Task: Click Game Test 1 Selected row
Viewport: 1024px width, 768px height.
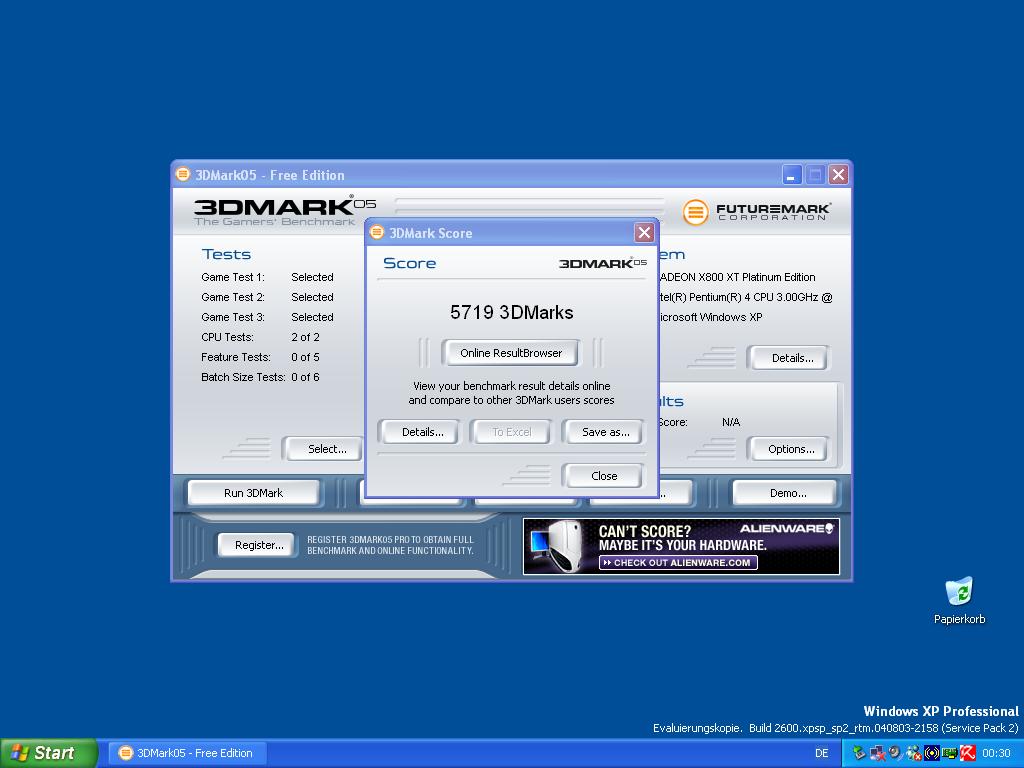Action: (x=267, y=277)
